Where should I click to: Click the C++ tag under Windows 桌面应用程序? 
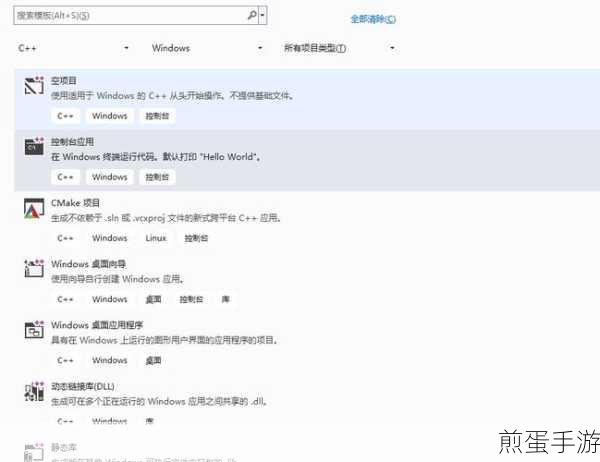[x=65, y=360]
